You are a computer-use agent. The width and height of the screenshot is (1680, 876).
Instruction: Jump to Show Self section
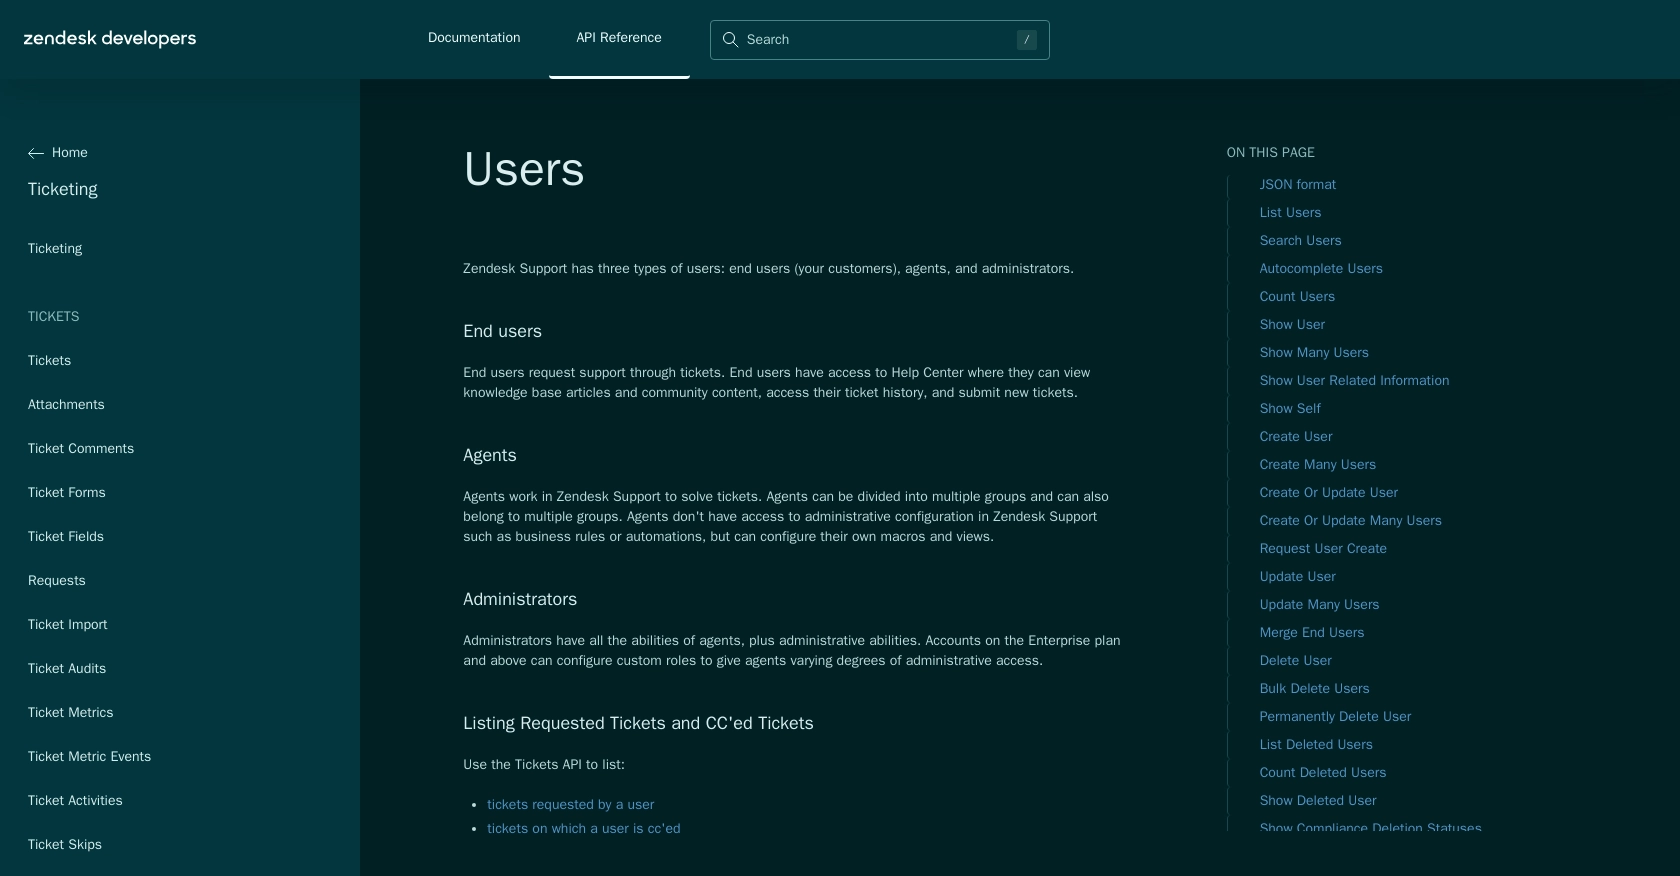(1291, 409)
